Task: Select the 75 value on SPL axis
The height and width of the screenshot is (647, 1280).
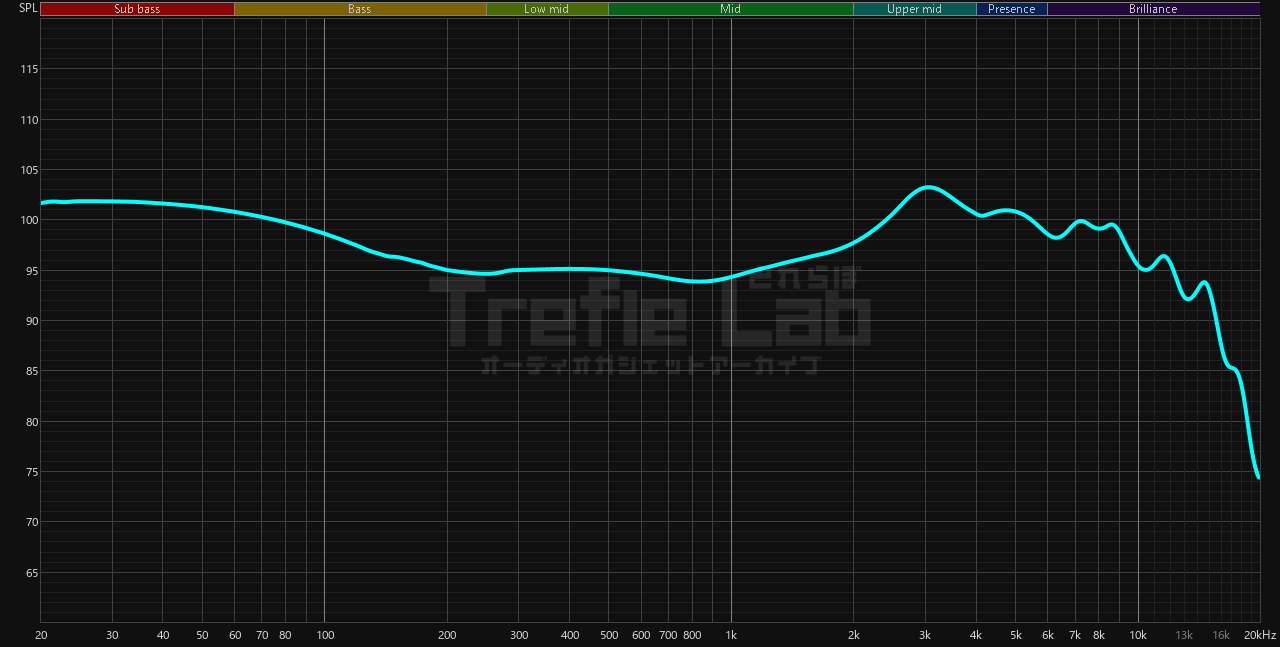Action: 31,472
